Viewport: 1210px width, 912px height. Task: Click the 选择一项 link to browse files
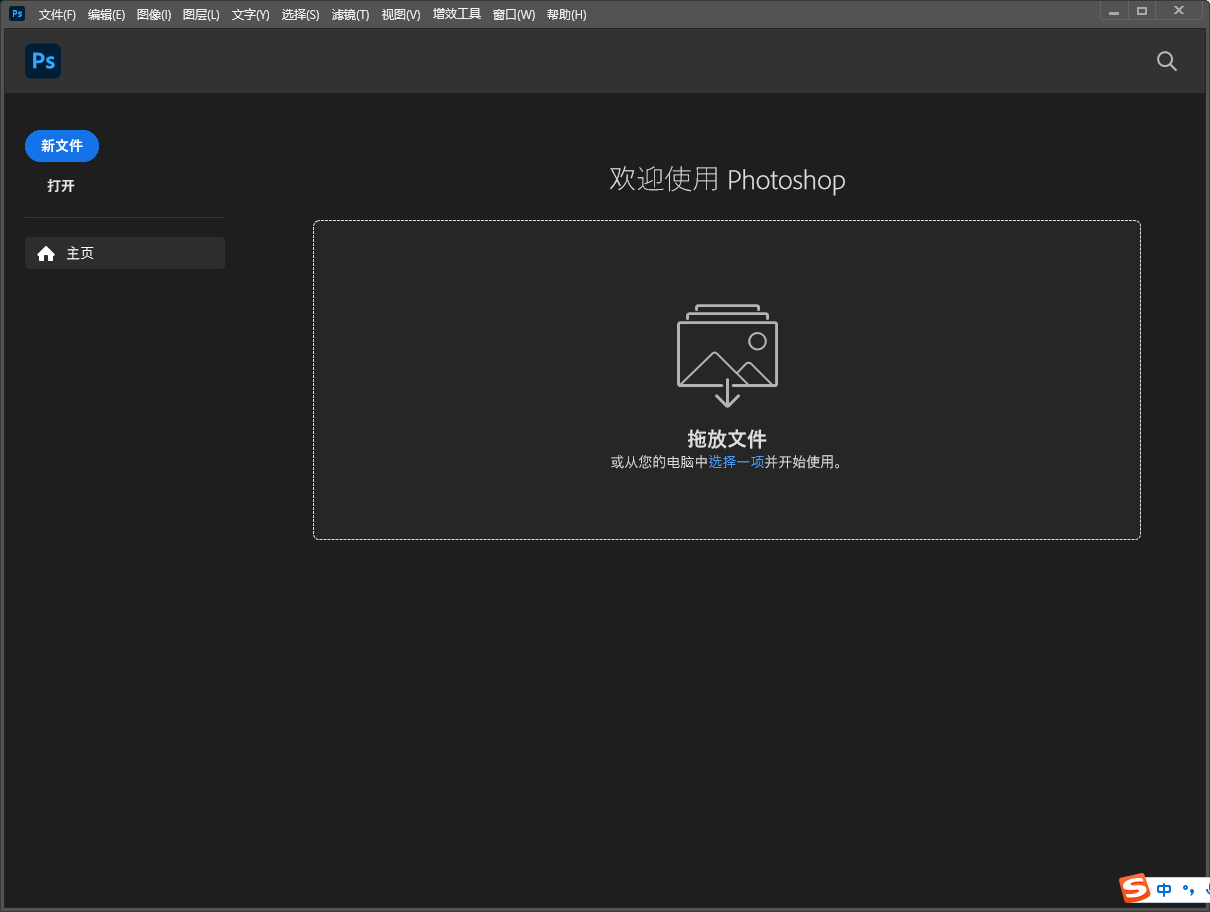[733, 462]
